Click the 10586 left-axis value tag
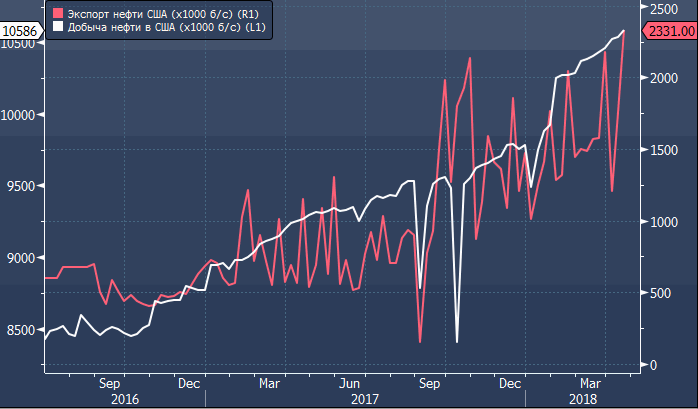This screenshot has height=409, width=698. tap(20, 32)
